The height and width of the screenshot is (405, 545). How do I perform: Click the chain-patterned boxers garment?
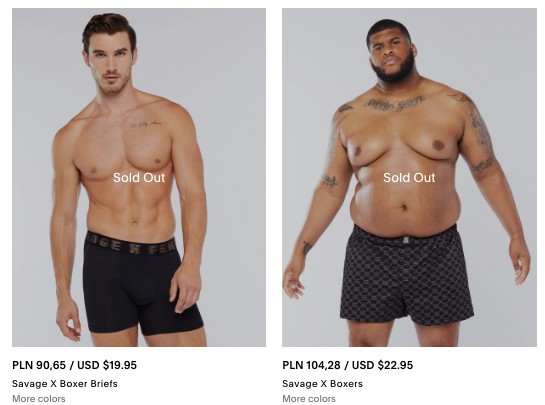(405, 278)
